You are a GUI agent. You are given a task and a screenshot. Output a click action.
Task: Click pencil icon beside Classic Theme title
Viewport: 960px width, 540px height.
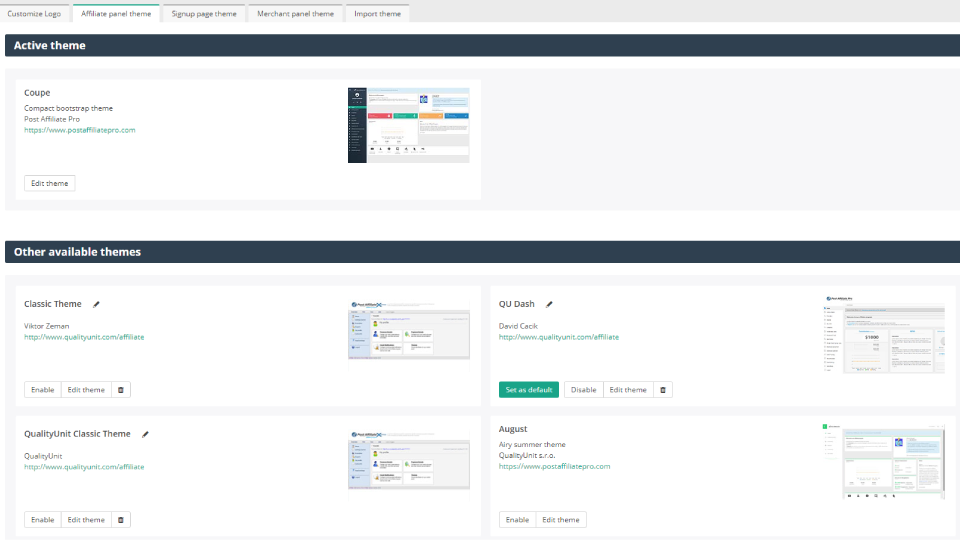tap(97, 304)
